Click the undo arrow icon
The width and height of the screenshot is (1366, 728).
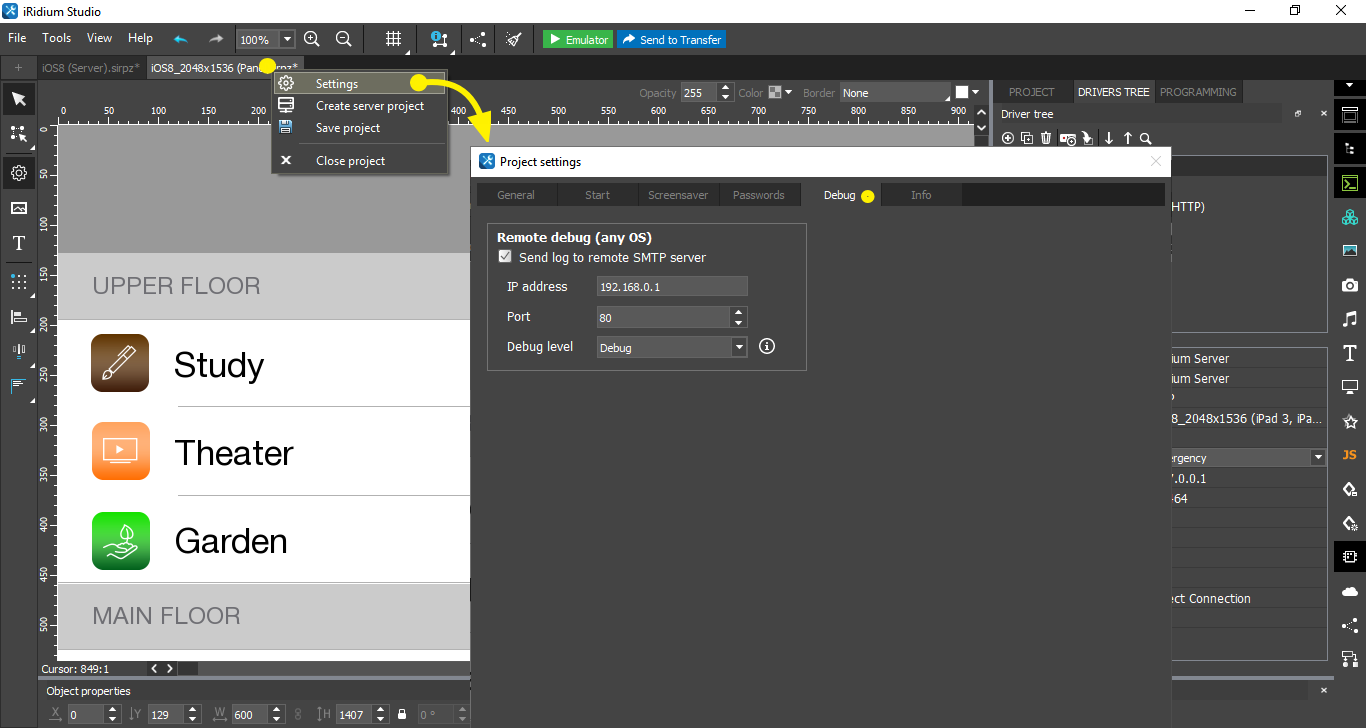(180, 39)
